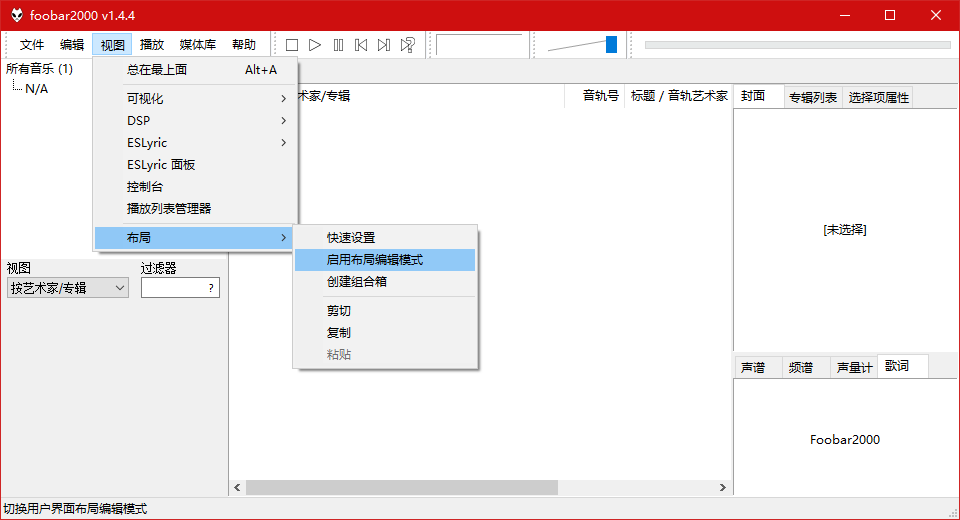Image resolution: width=960 pixels, height=520 pixels.
Task: Adjust the volume slider handle
Action: click(x=611, y=45)
